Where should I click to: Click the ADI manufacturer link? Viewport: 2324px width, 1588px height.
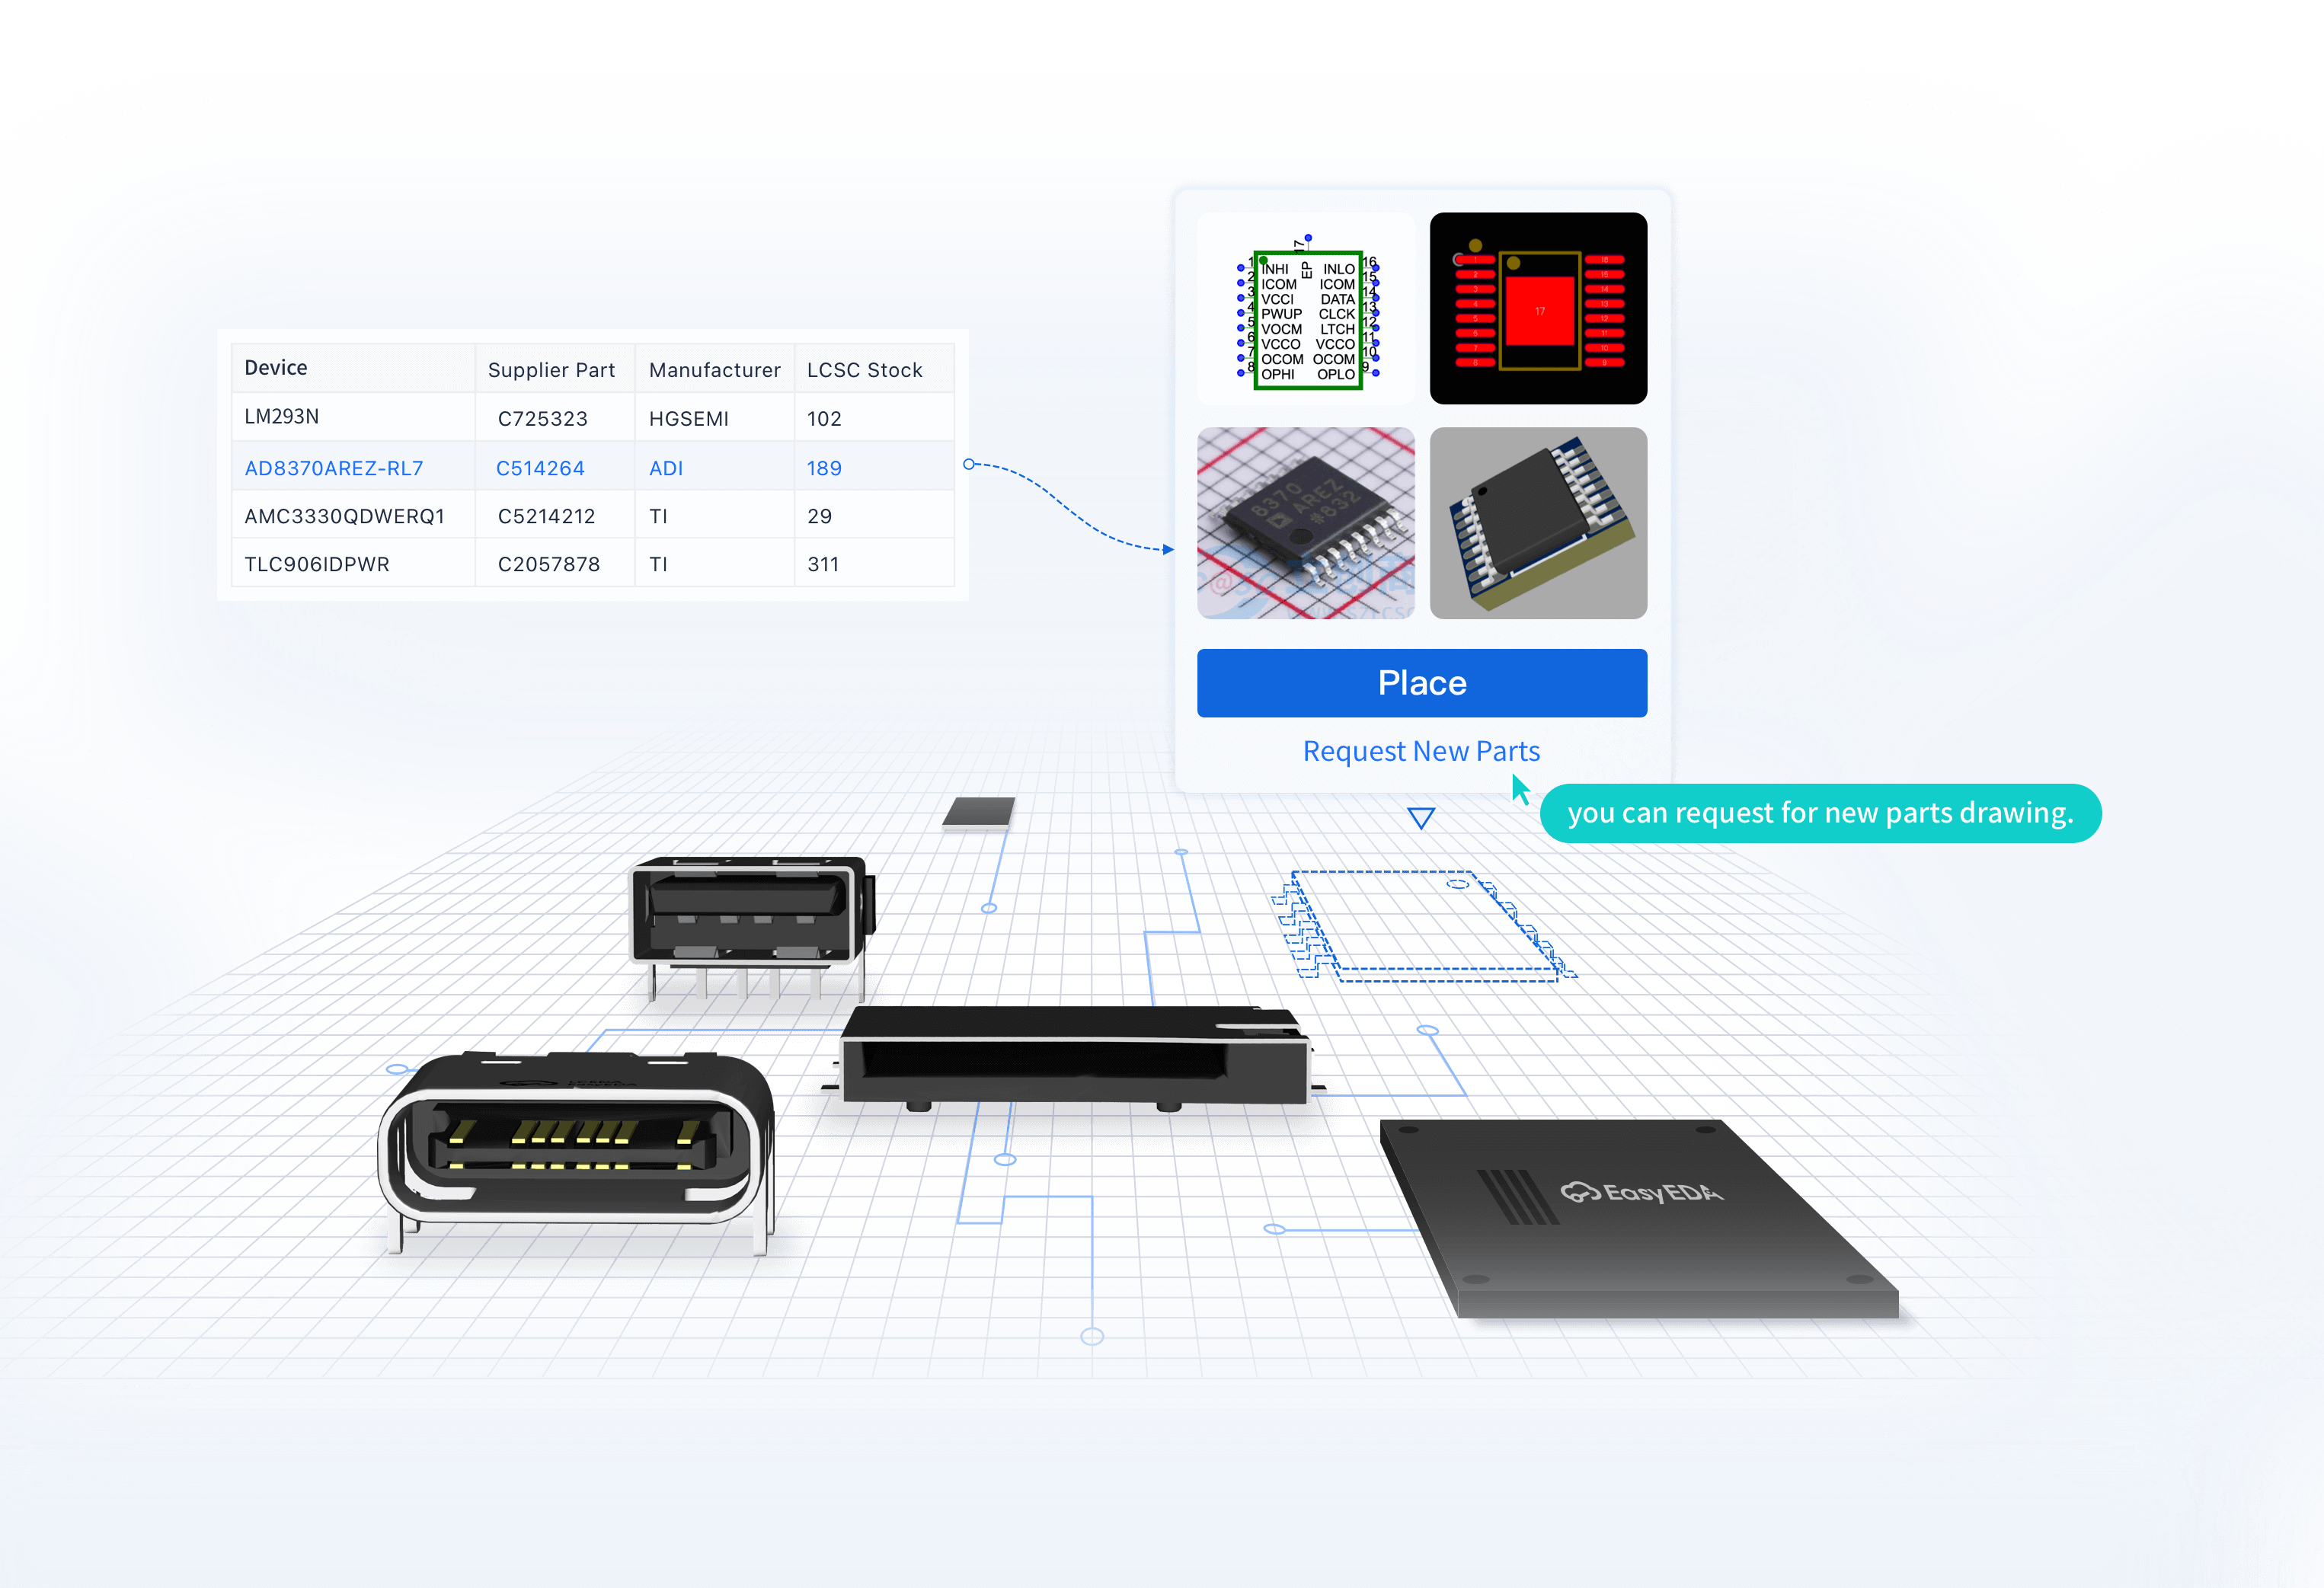pos(666,468)
